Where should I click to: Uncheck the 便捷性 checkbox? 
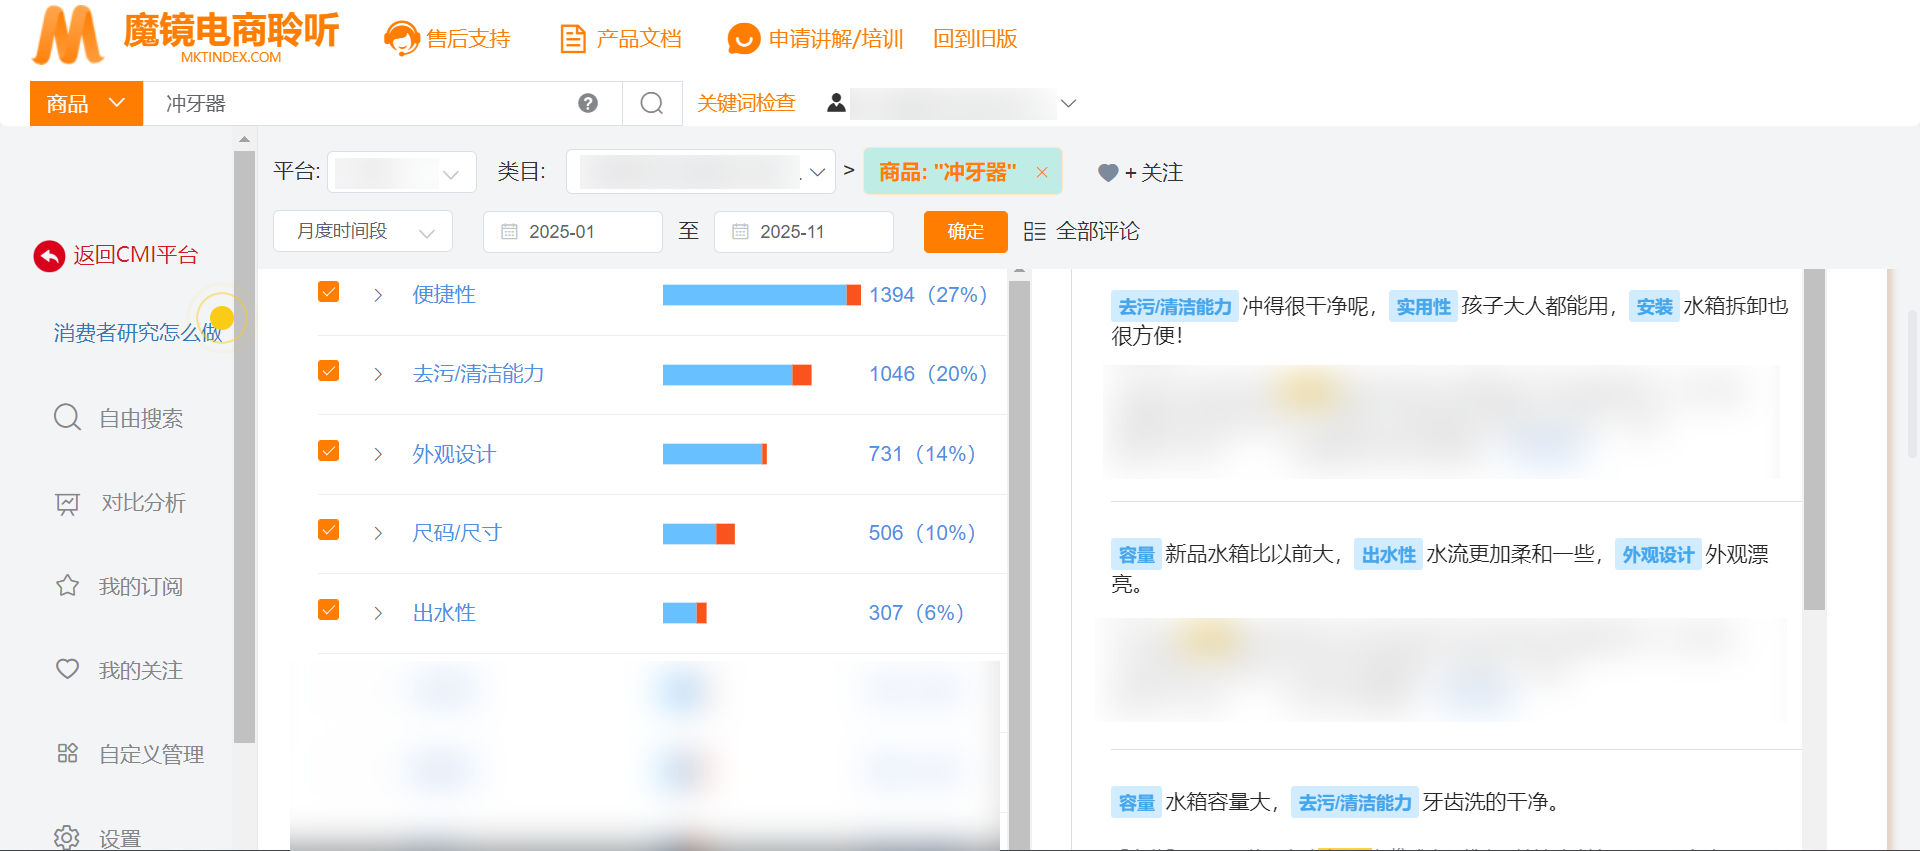click(328, 292)
